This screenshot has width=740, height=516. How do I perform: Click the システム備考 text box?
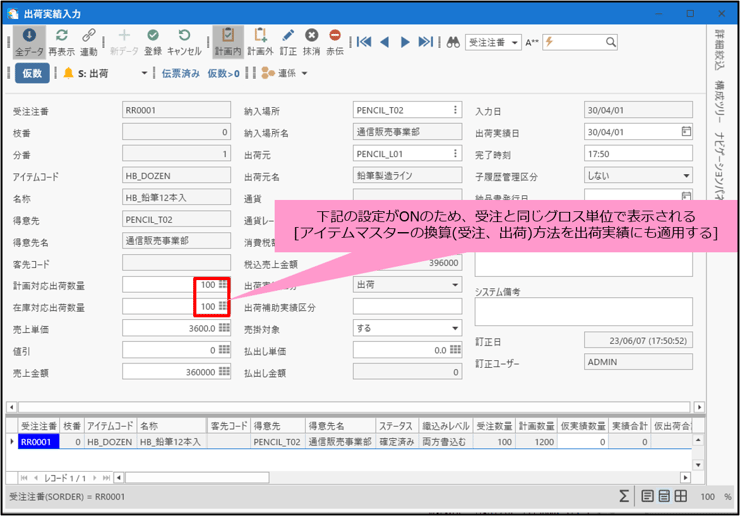tap(583, 311)
